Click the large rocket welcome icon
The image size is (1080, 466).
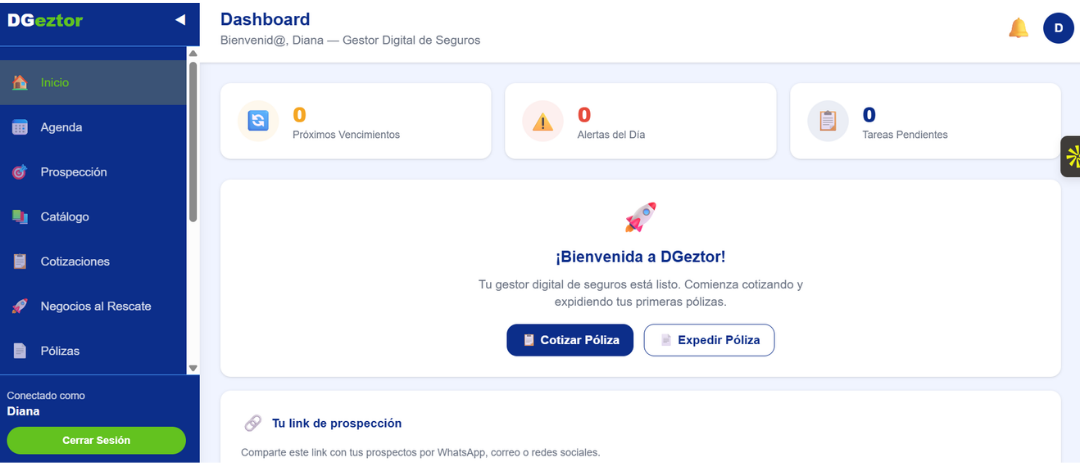point(641,217)
